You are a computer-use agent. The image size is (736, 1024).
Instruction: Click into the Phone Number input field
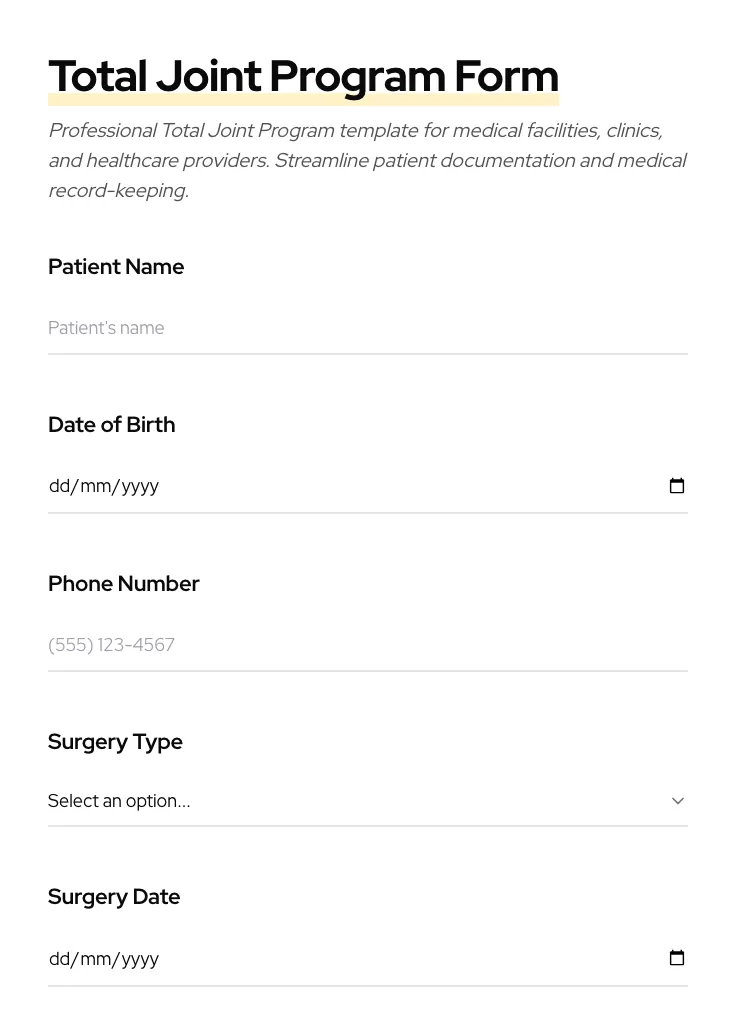click(367, 645)
